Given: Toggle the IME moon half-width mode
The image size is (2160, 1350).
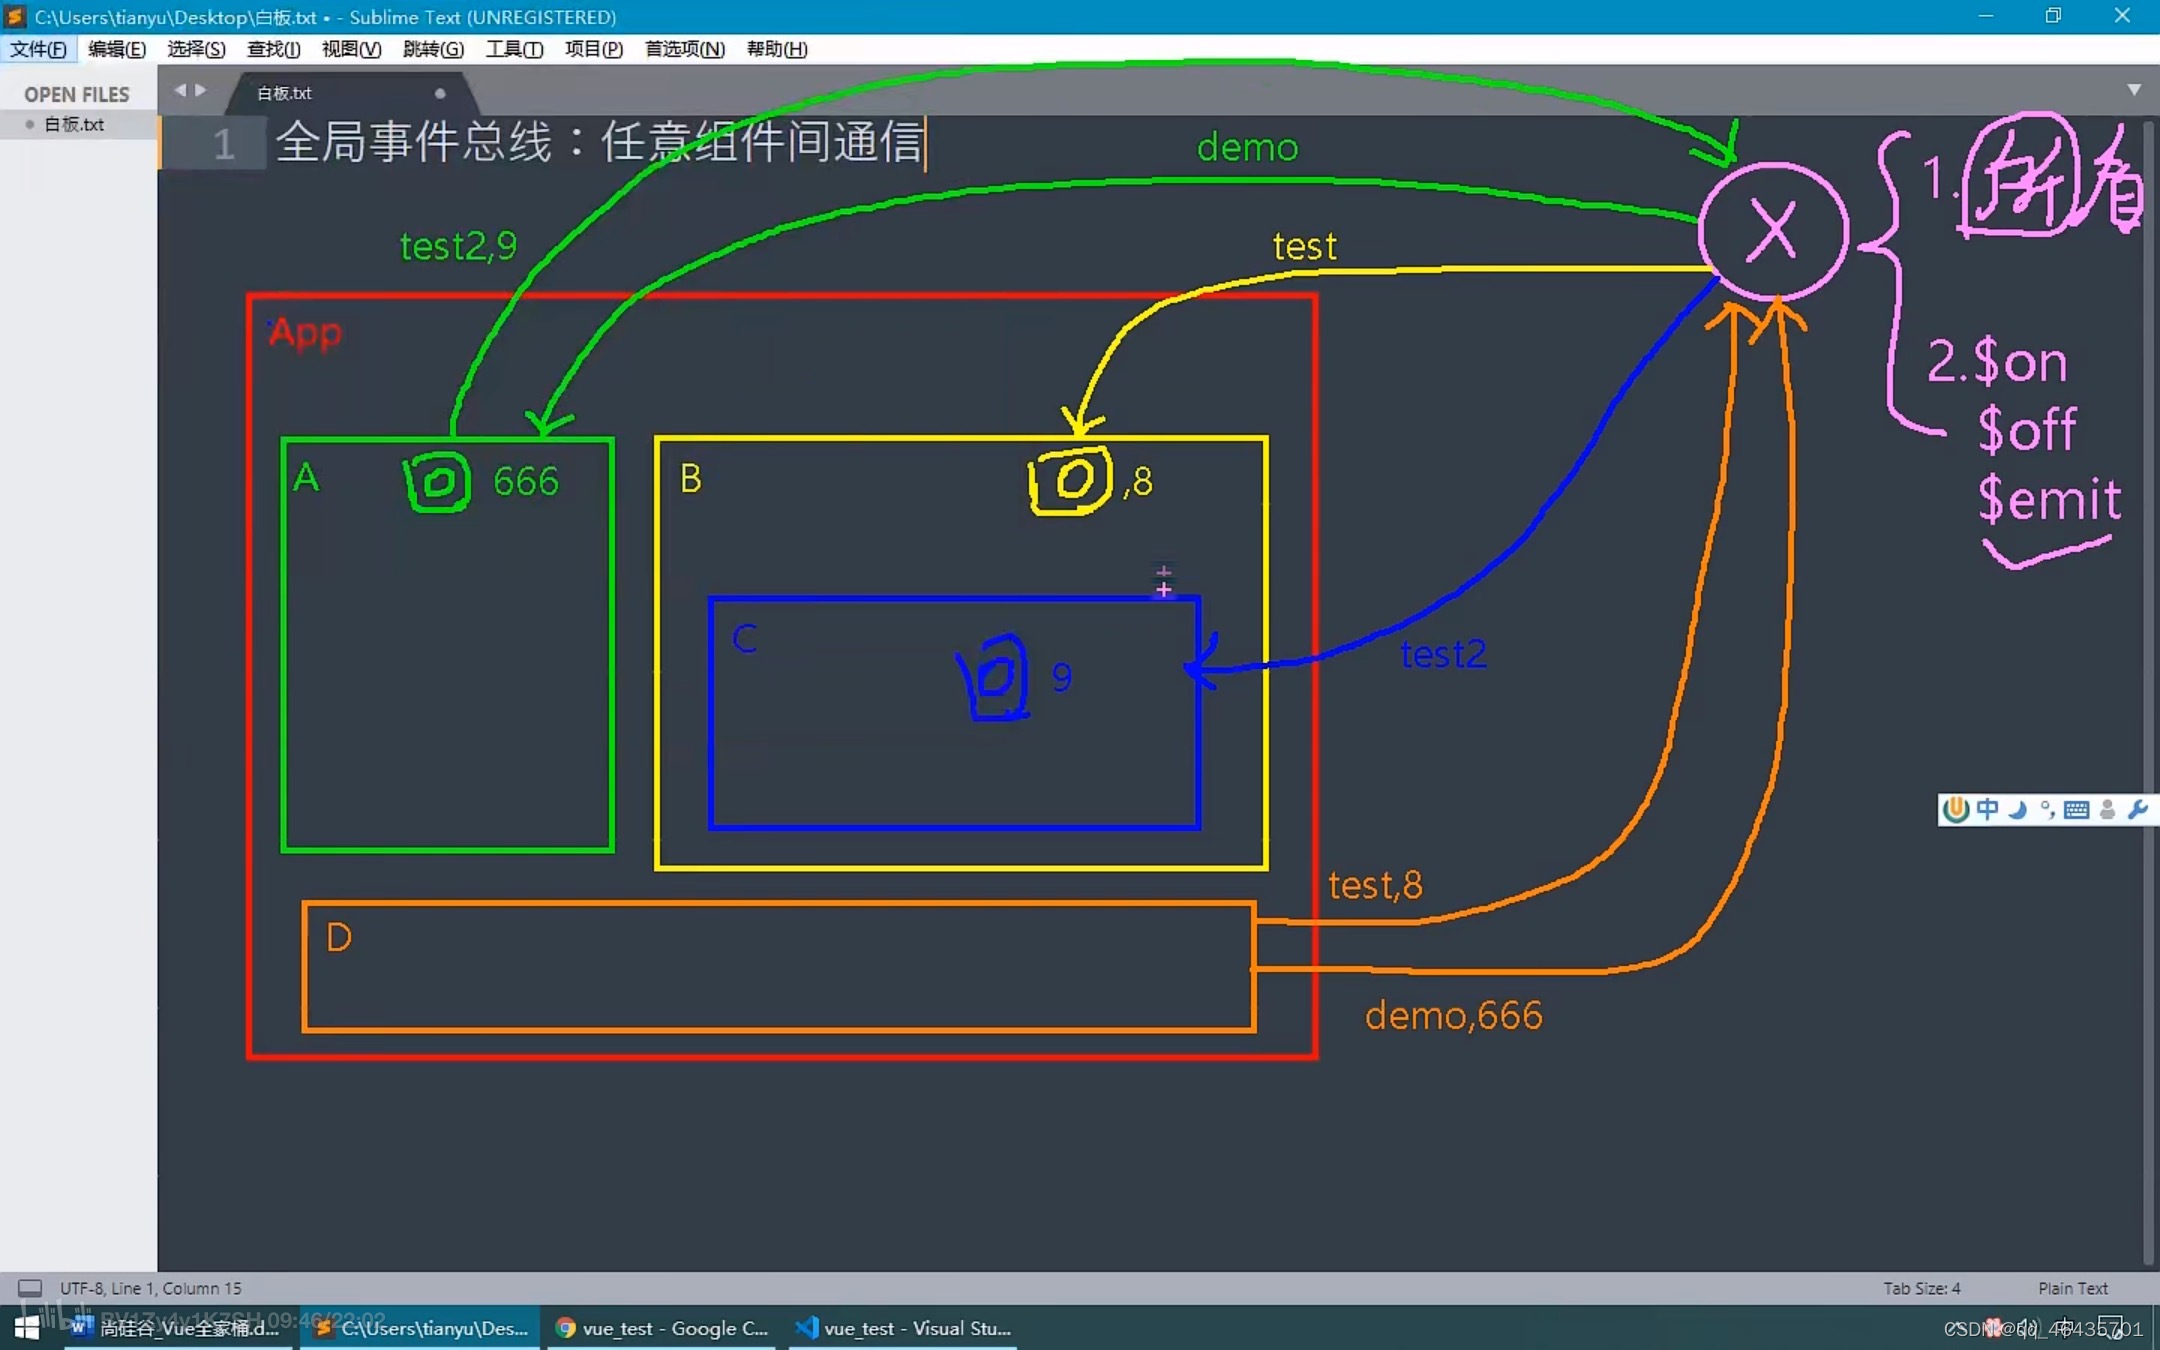Looking at the screenshot, I should (2018, 809).
